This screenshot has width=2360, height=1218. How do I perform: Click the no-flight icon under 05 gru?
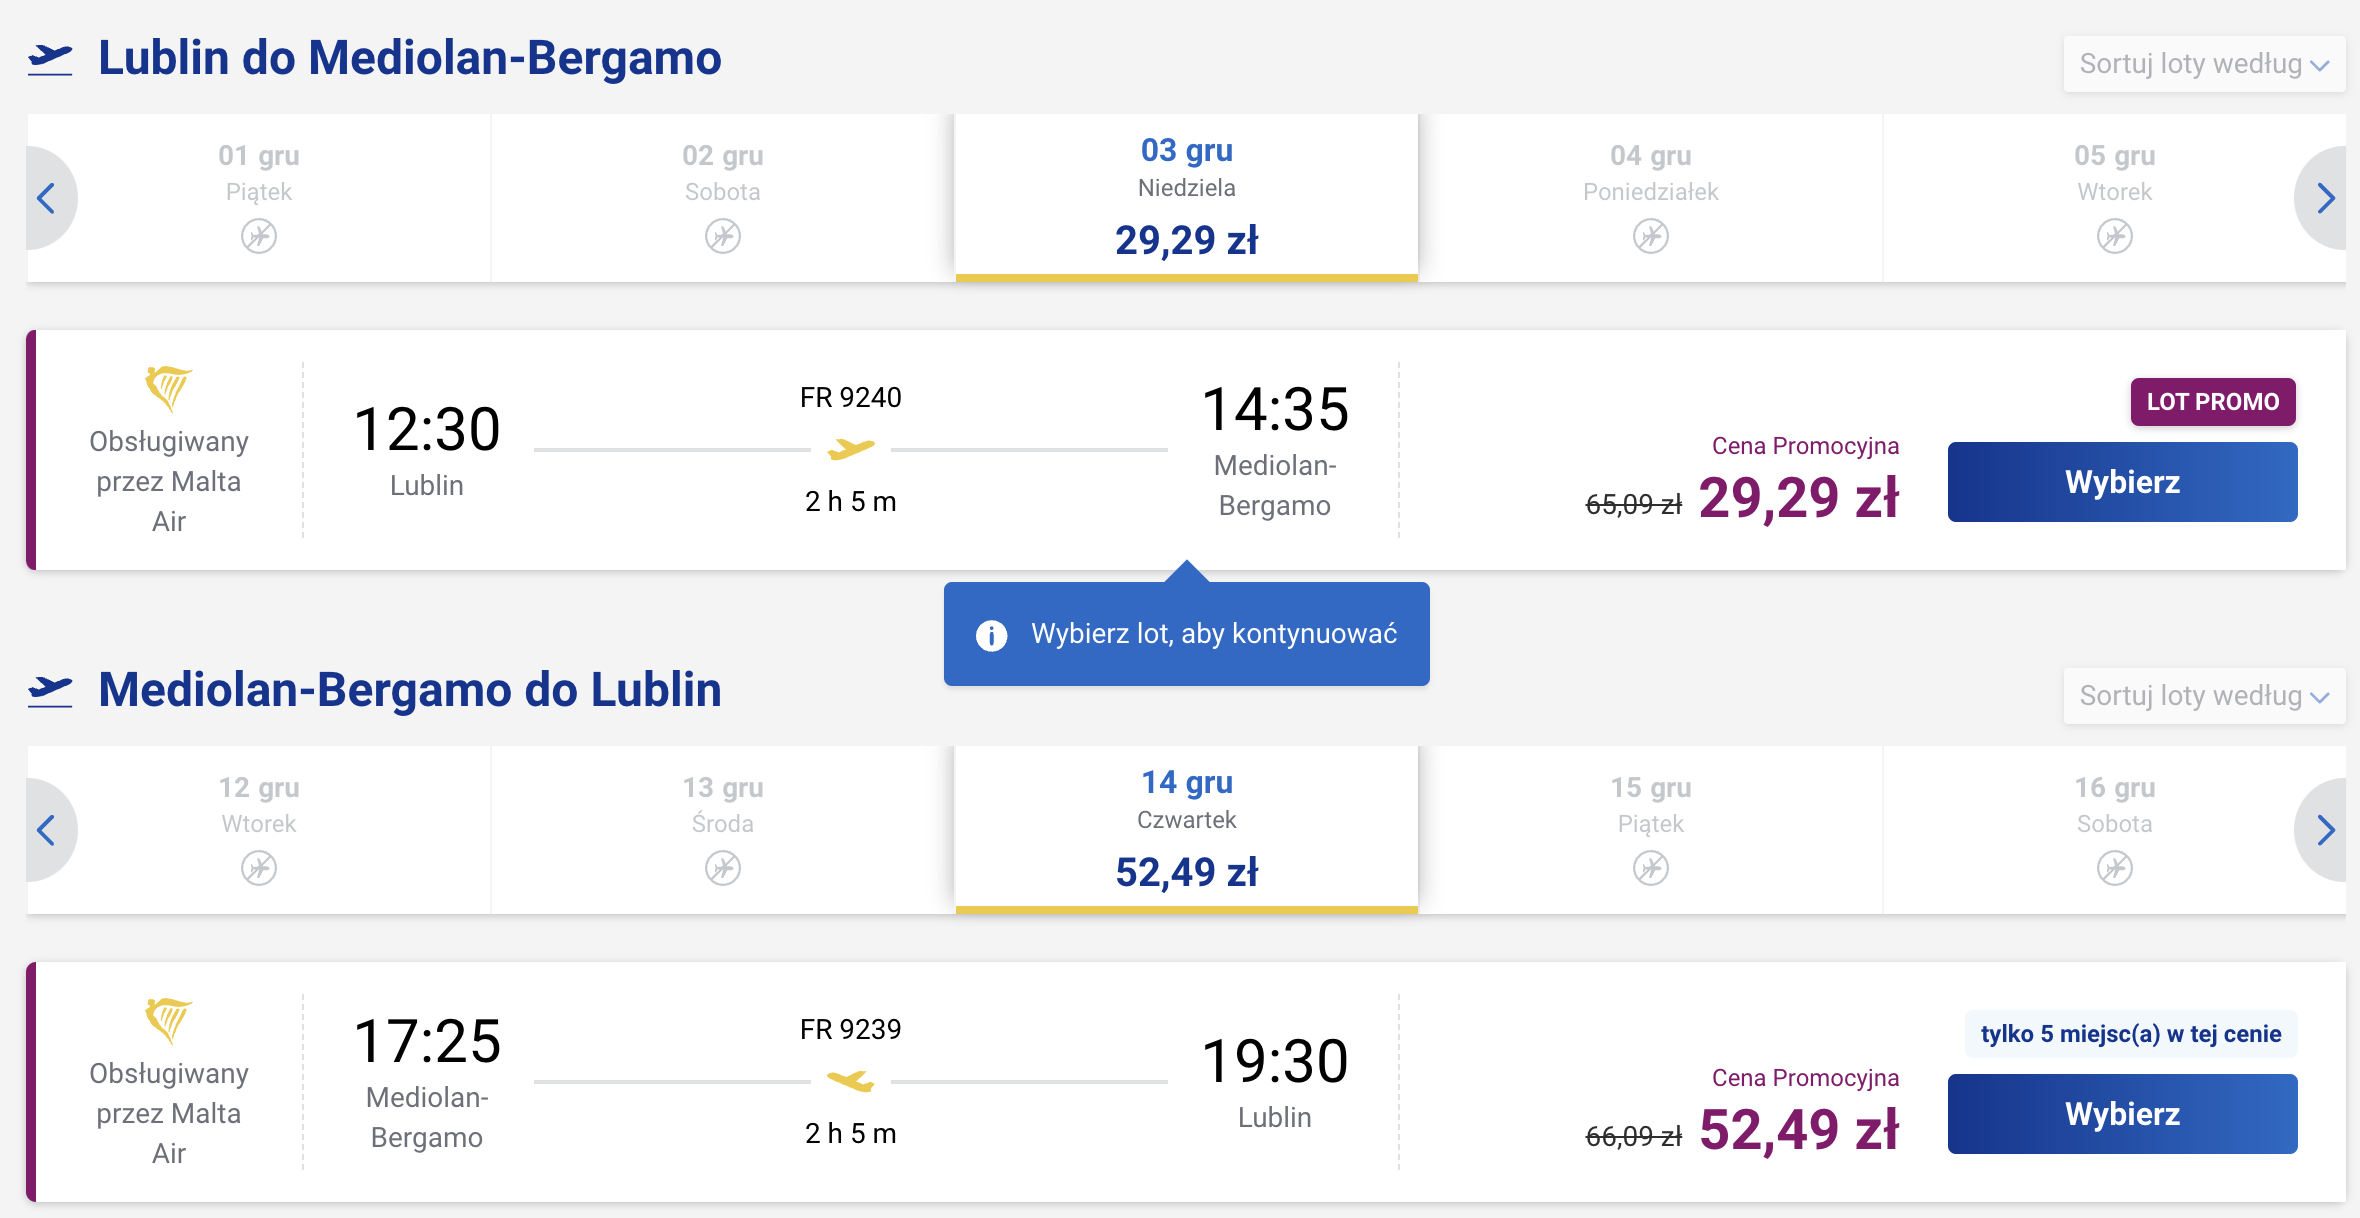[2115, 237]
